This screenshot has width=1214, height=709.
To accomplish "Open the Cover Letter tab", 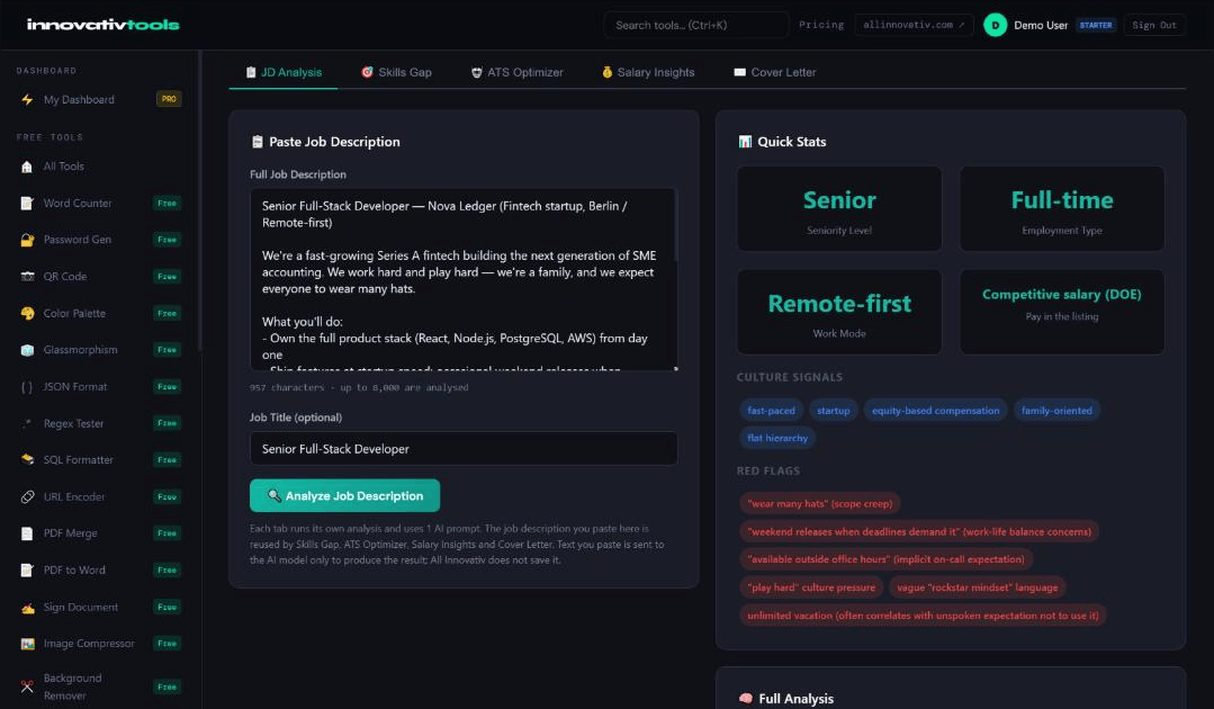I will (775, 72).
